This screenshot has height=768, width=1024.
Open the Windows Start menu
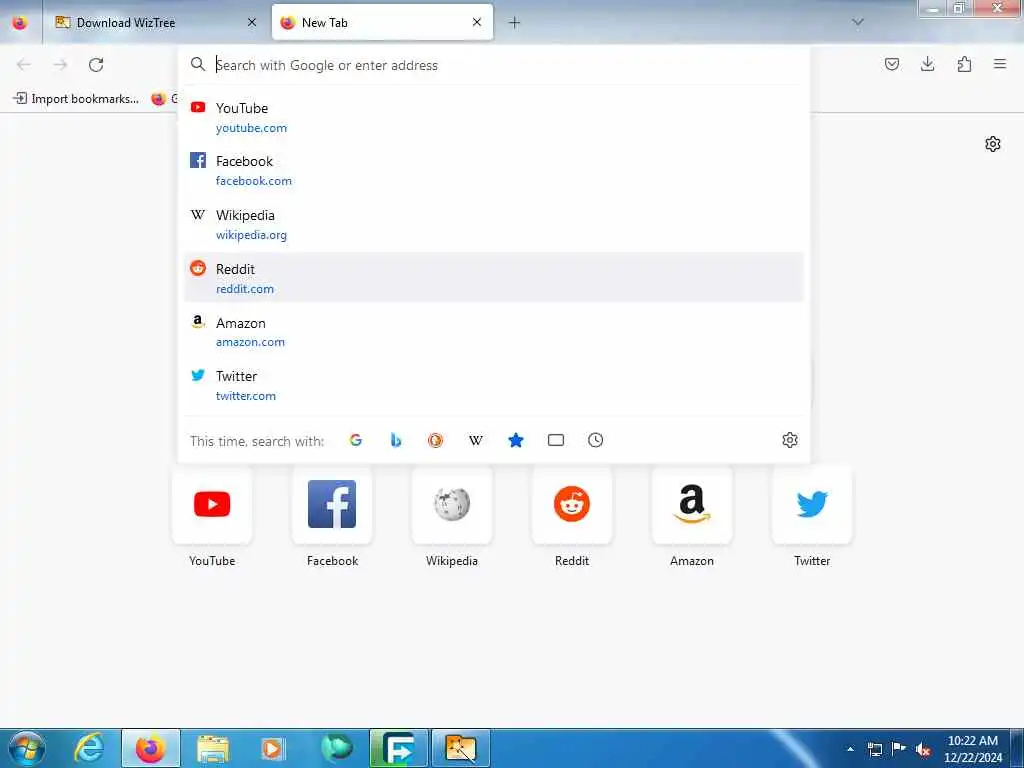[x=27, y=748]
